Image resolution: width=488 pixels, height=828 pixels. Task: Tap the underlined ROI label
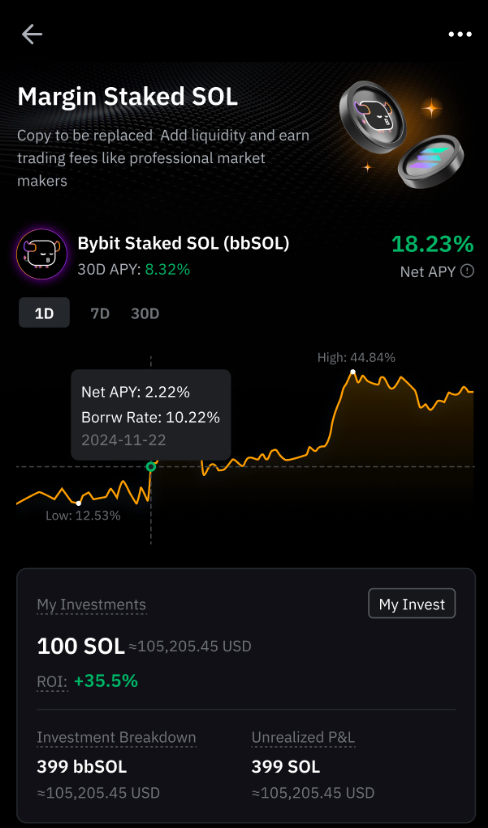(x=52, y=682)
